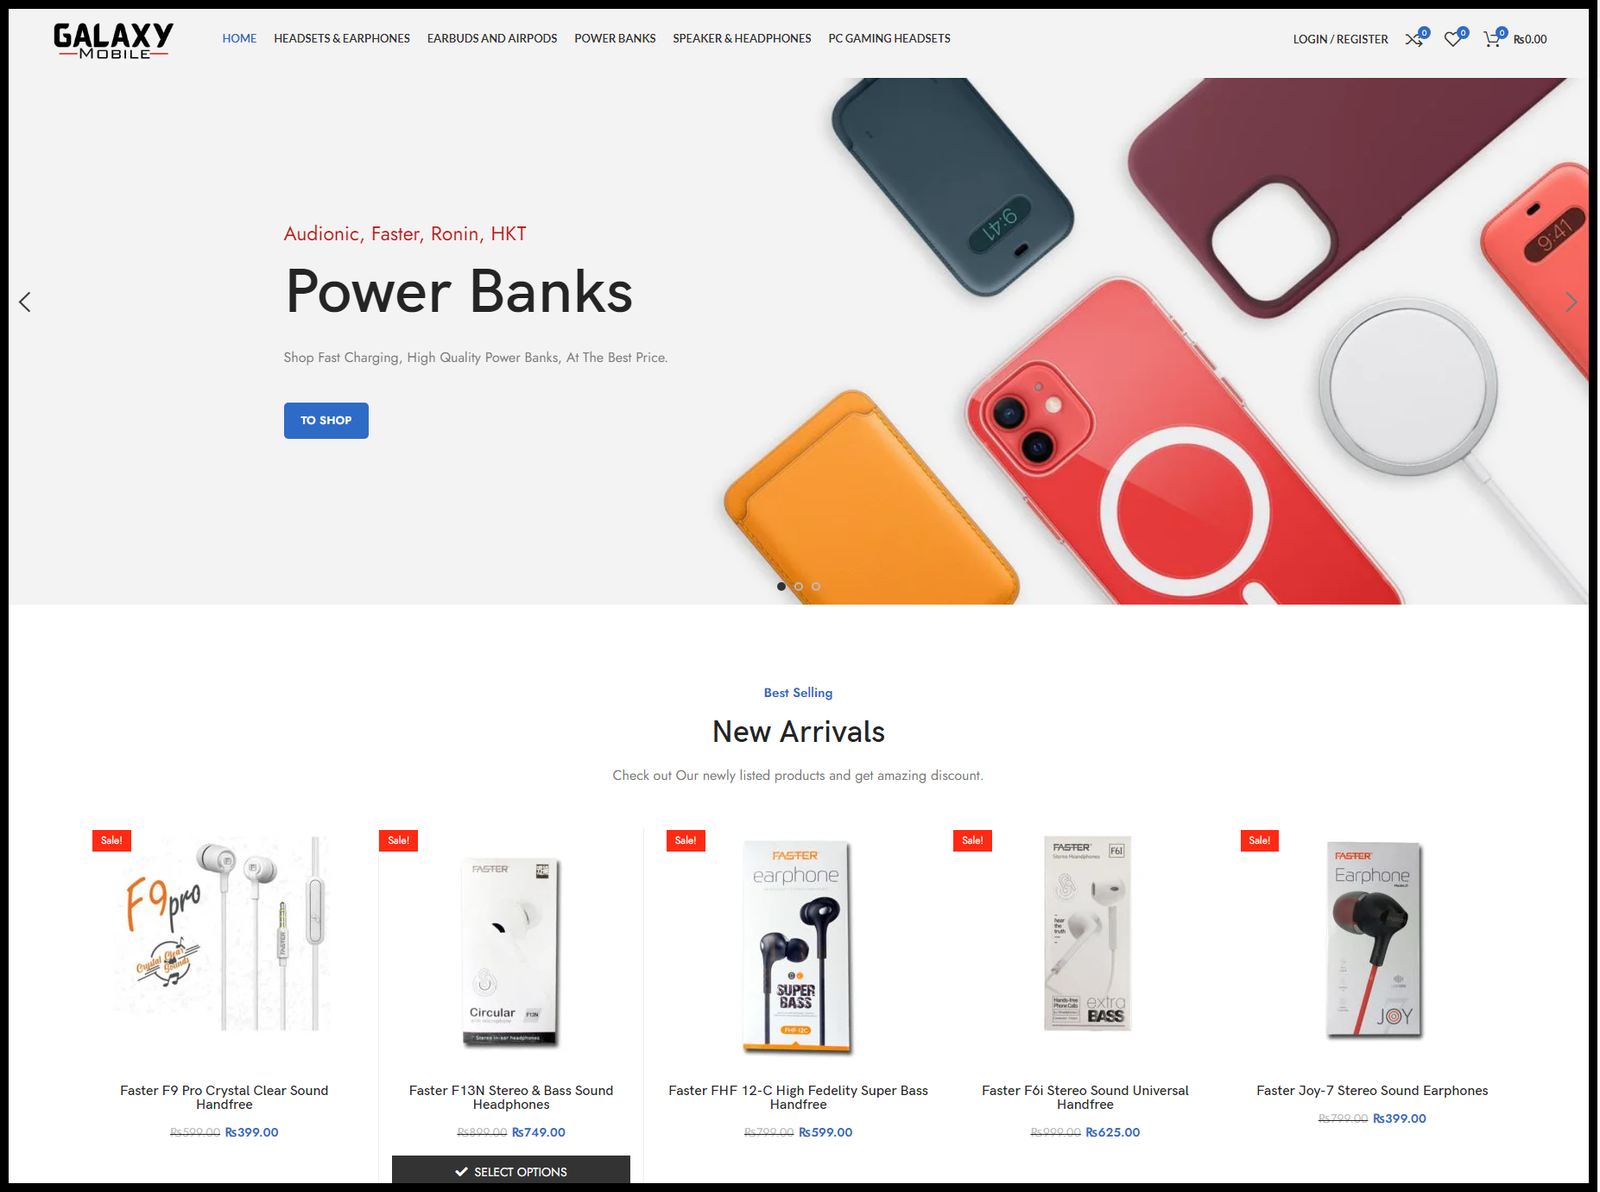The image size is (1600, 1192).
Task: Open Login / Register link
Action: (x=1340, y=40)
